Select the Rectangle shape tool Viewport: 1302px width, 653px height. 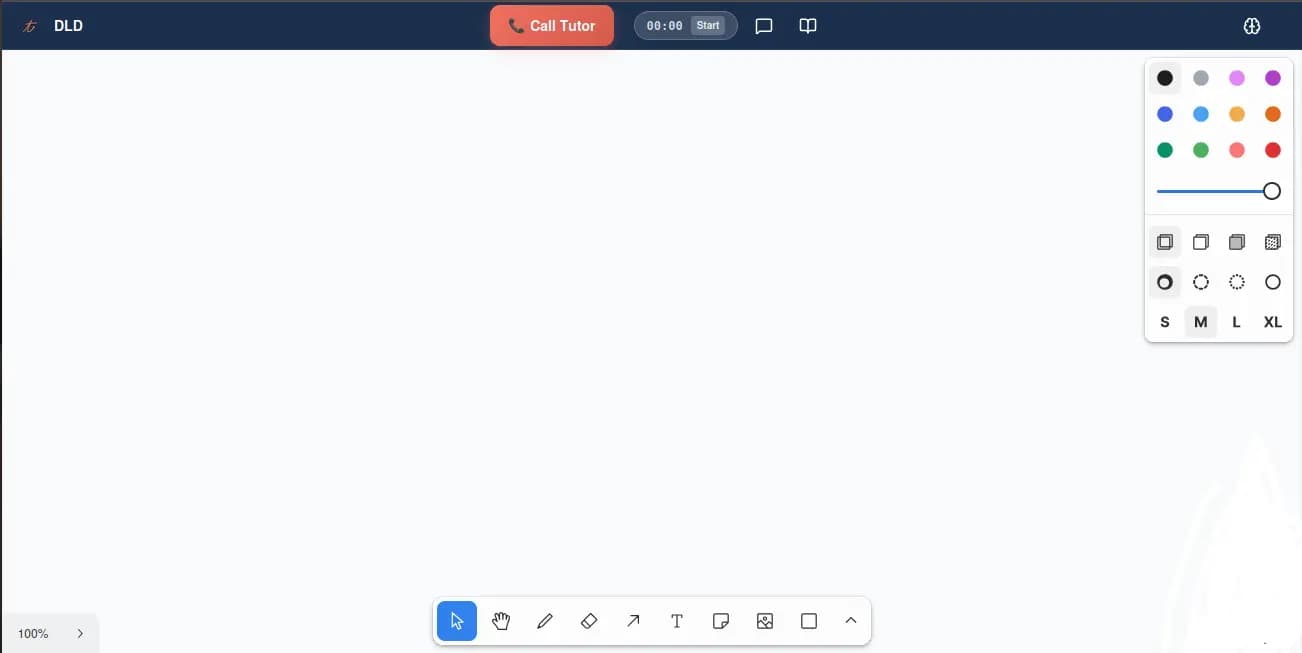809,621
